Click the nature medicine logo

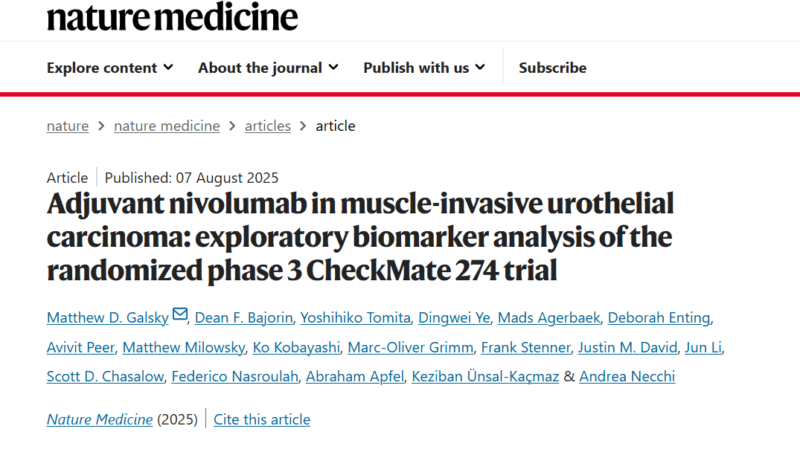pos(172,17)
